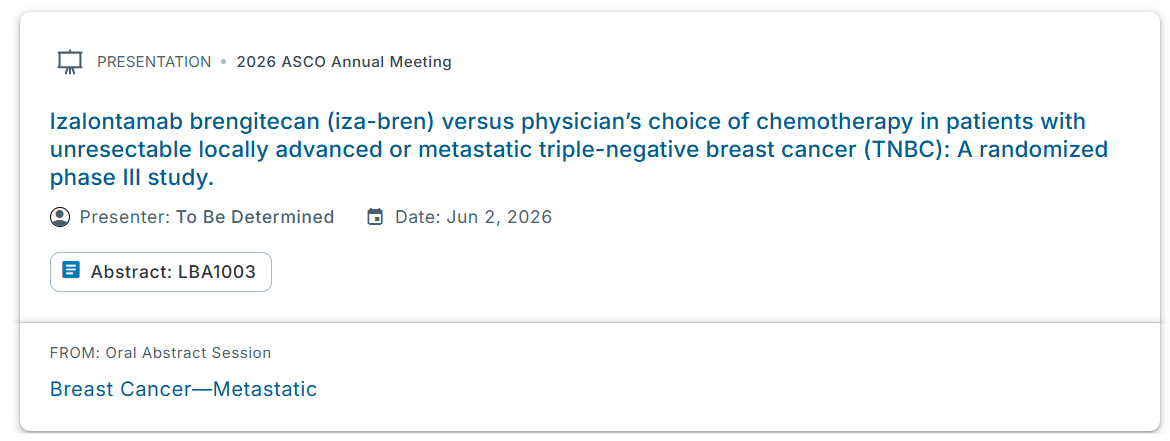1170x441 pixels.
Task: Click the presentation easel icon
Action: [69, 62]
